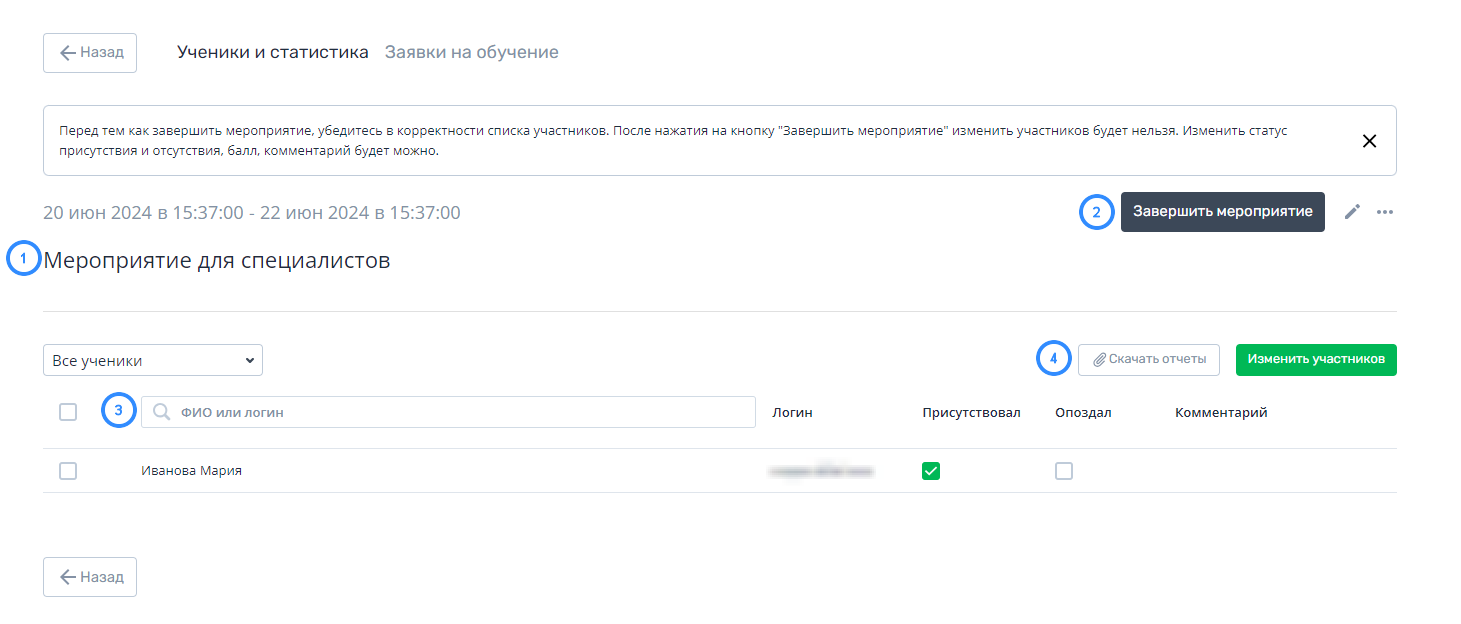The image size is (1461, 624).
Task: Click the title Мероприятие для специалистов
Action: point(217,261)
